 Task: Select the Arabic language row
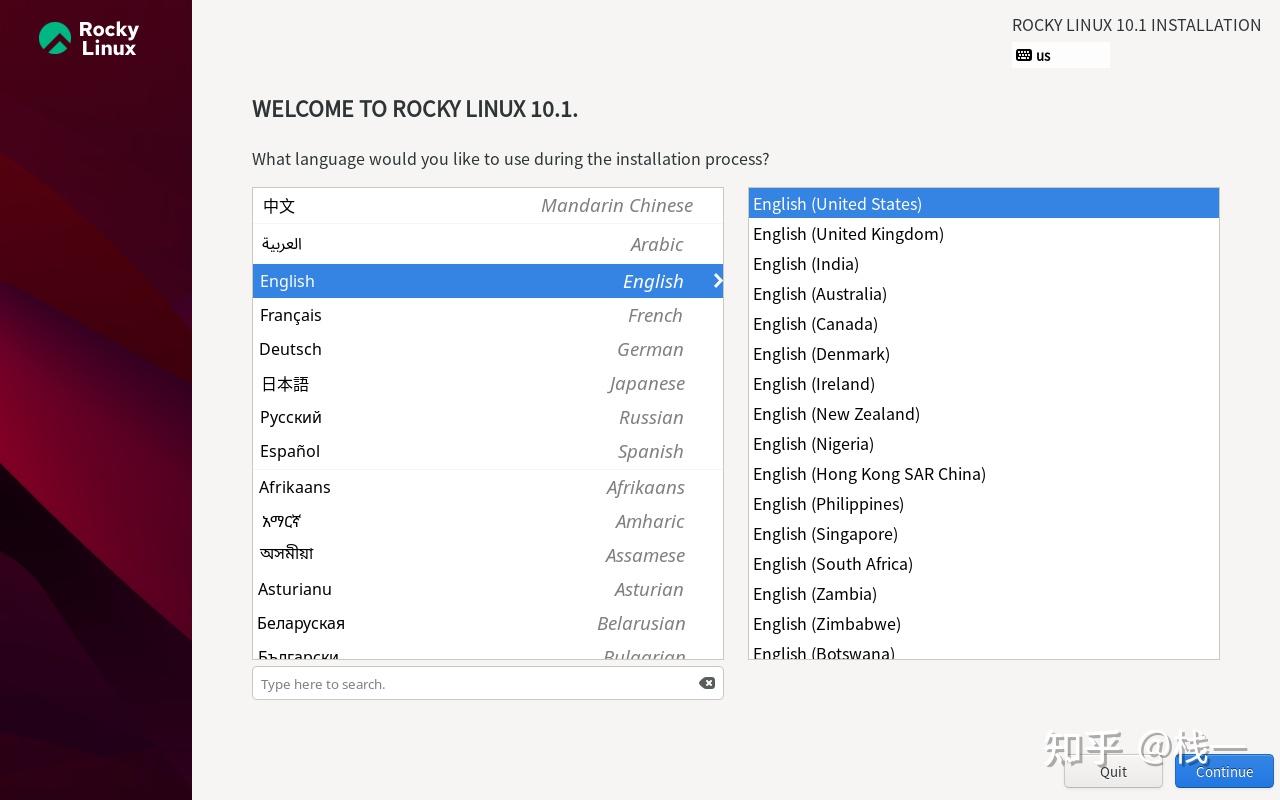click(488, 244)
